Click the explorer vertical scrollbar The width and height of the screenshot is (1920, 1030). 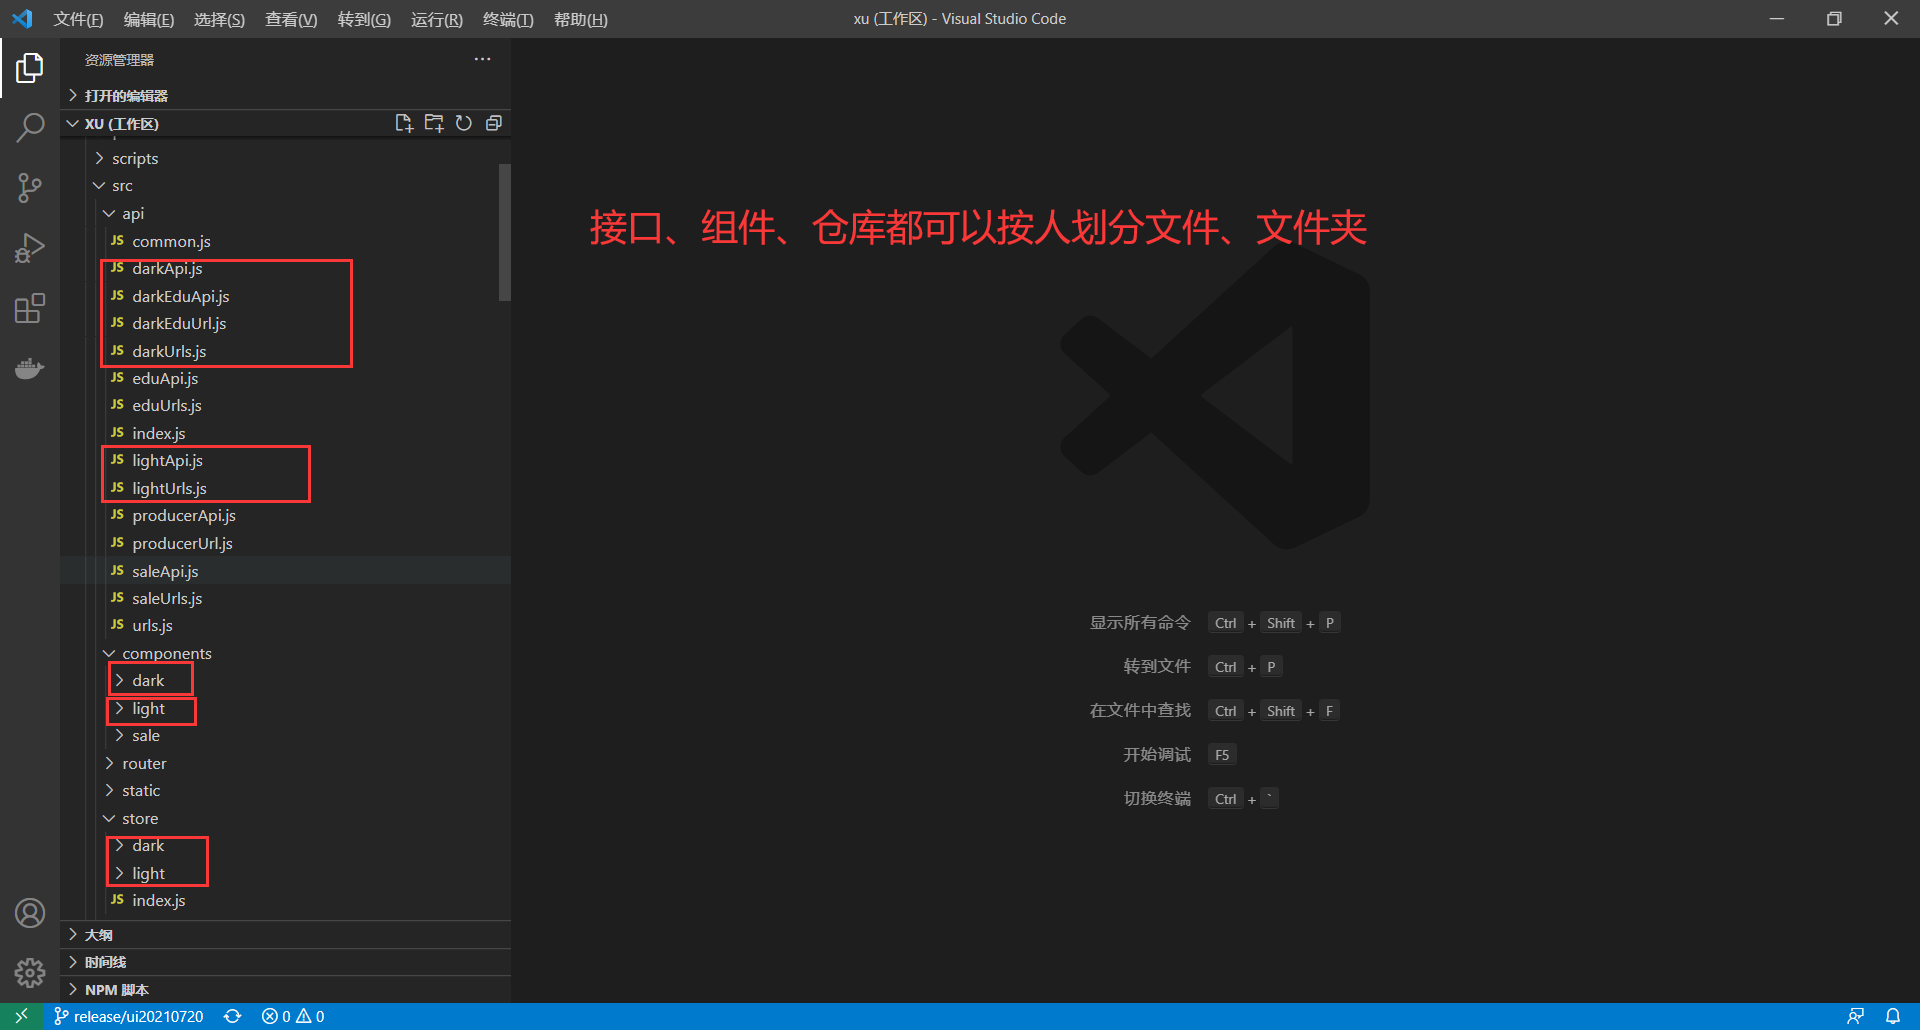(x=505, y=232)
